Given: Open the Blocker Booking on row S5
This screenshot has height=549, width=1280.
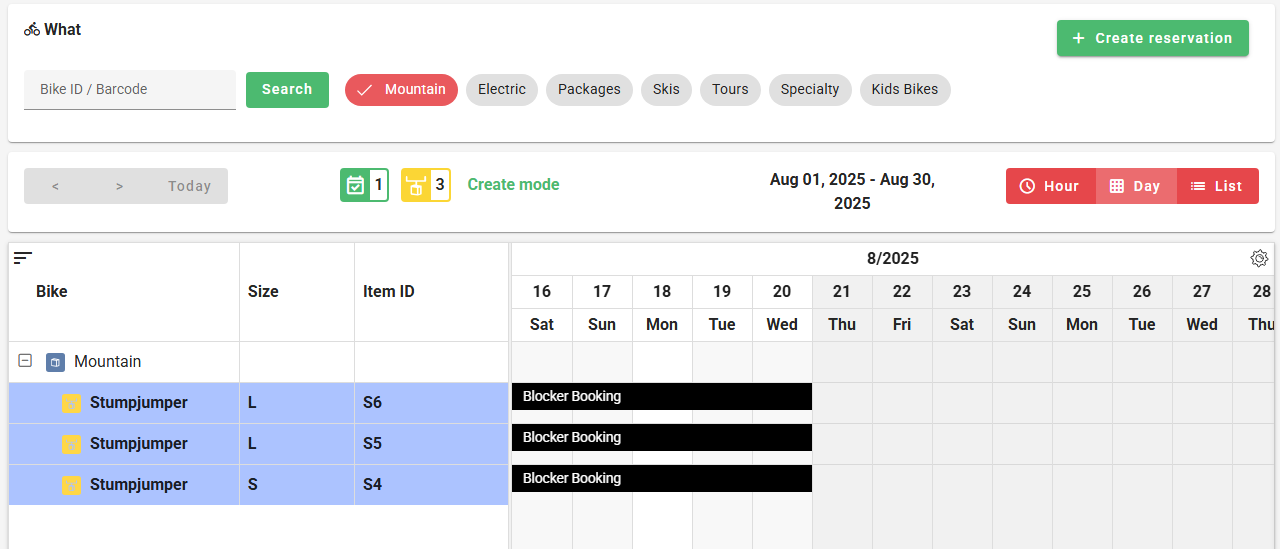Looking at the screenshot, I should (x=662, y=437).
